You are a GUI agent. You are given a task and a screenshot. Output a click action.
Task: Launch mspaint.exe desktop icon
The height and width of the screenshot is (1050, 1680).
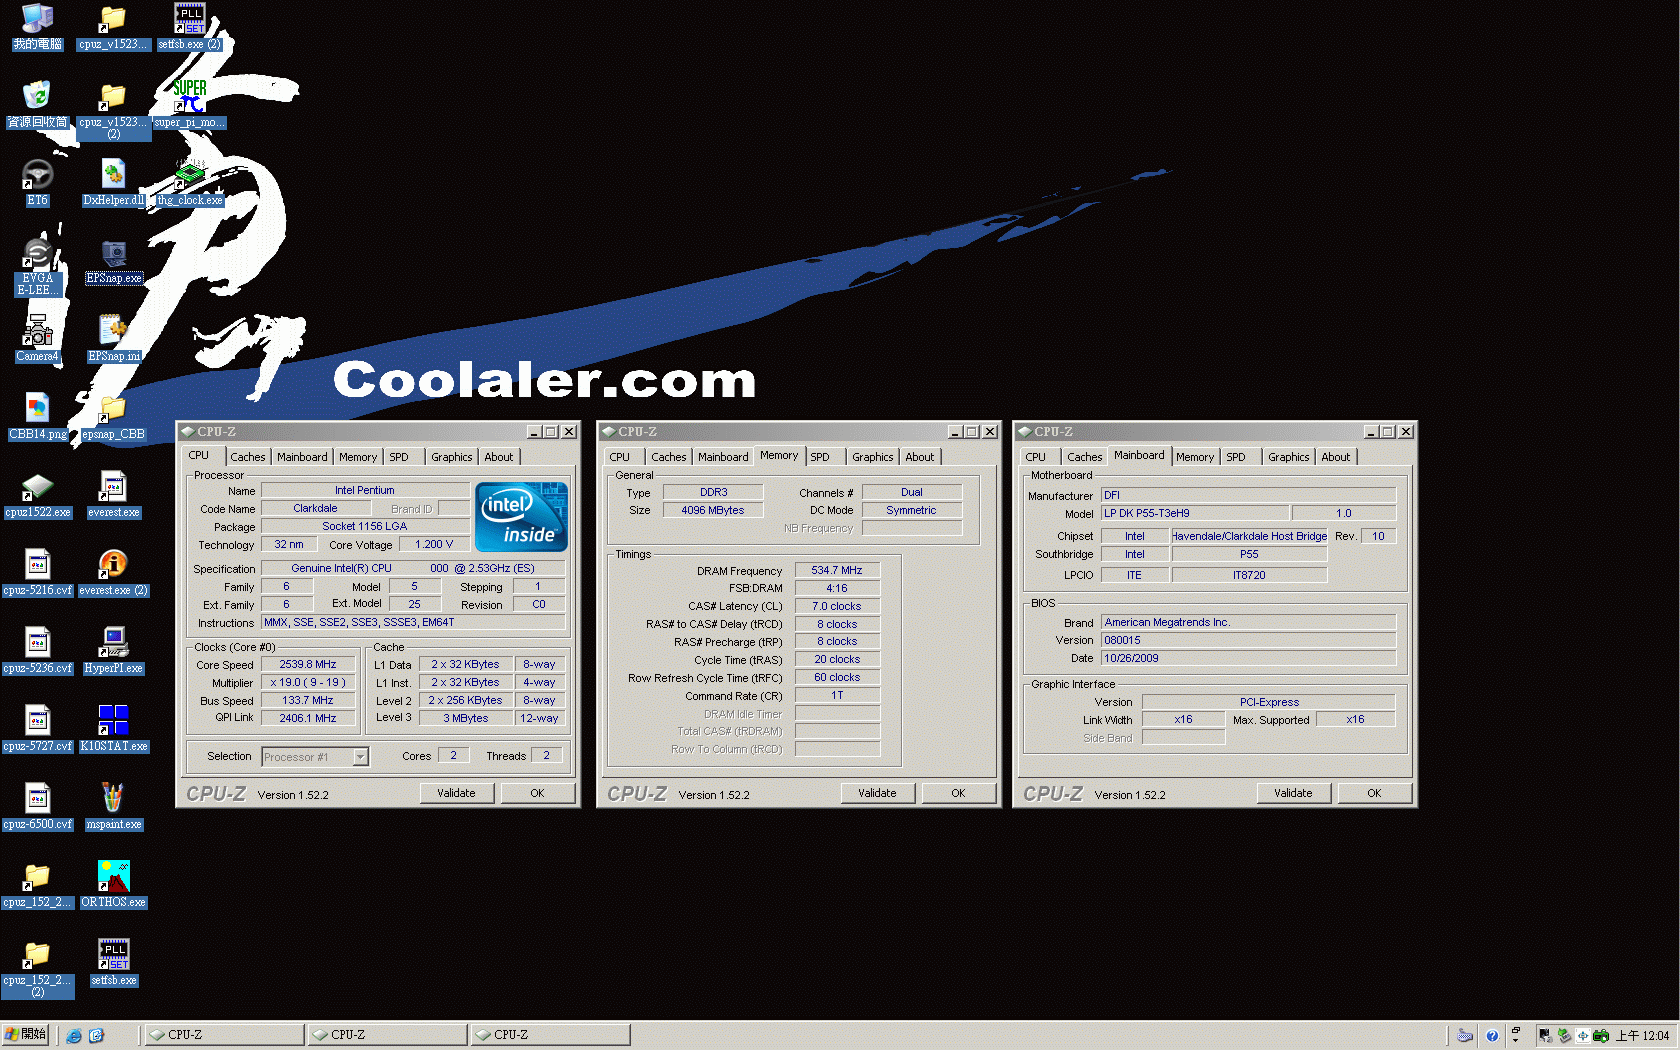[113, 807]
